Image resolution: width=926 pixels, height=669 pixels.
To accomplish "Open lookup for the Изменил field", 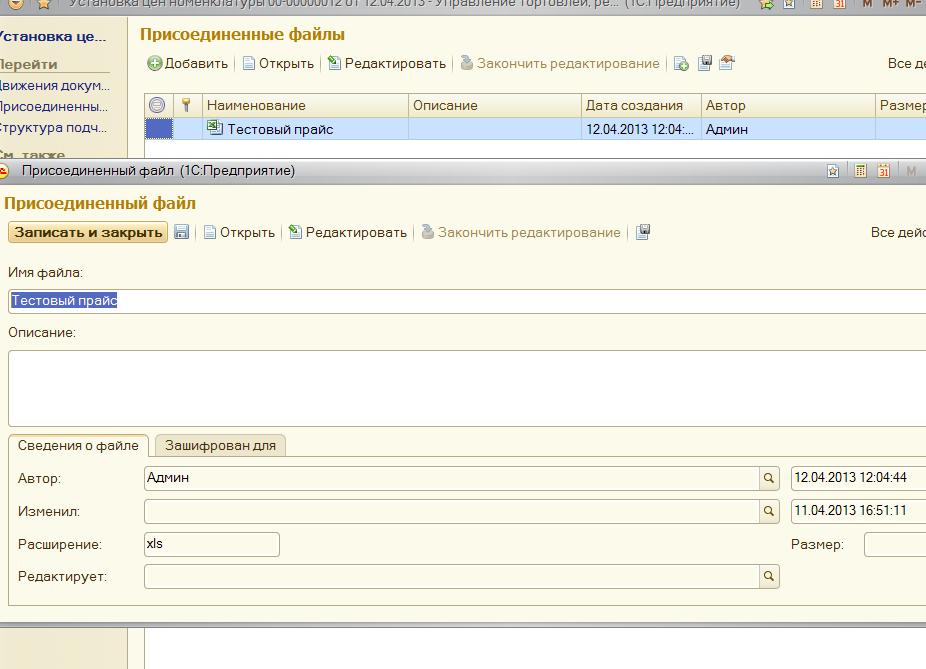I will (769, 511).
